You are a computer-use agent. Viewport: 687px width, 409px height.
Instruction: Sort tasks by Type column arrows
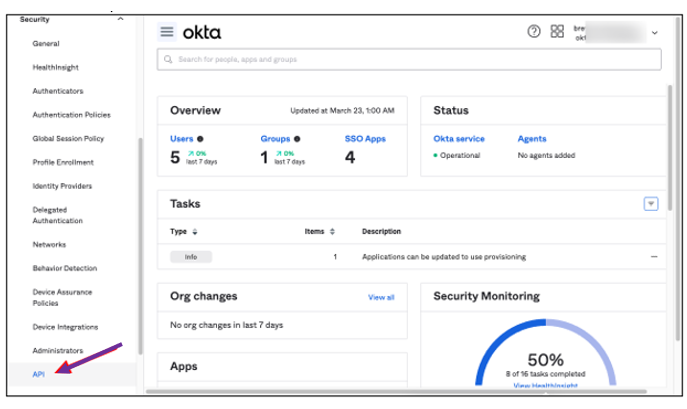coord(195,231)
